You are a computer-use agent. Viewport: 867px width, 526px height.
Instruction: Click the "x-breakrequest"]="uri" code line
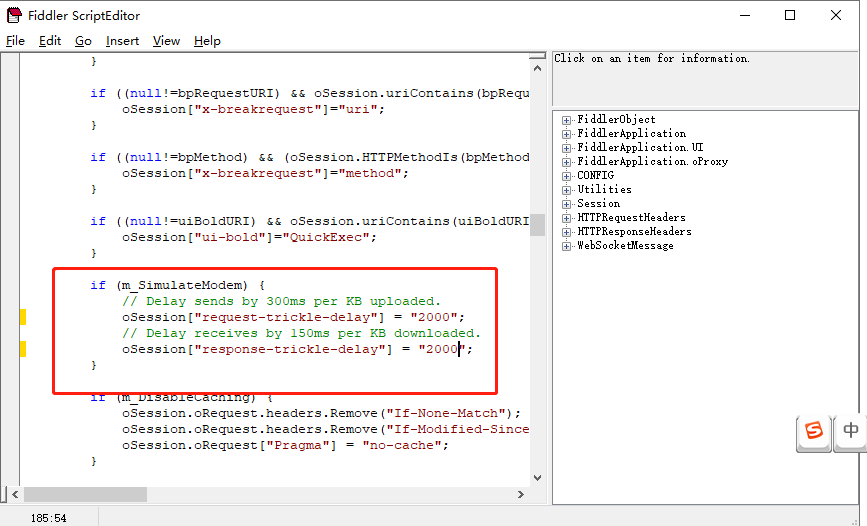pyautogui.click(x=253, y=109)
